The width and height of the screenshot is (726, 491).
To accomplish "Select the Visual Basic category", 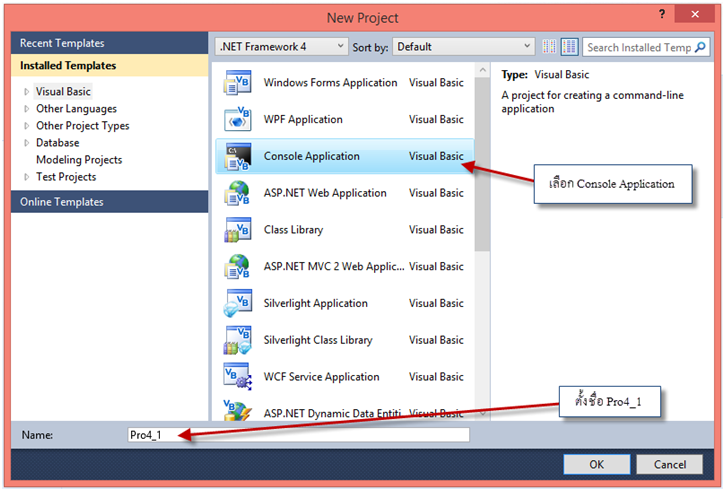I will pos(63,92).
